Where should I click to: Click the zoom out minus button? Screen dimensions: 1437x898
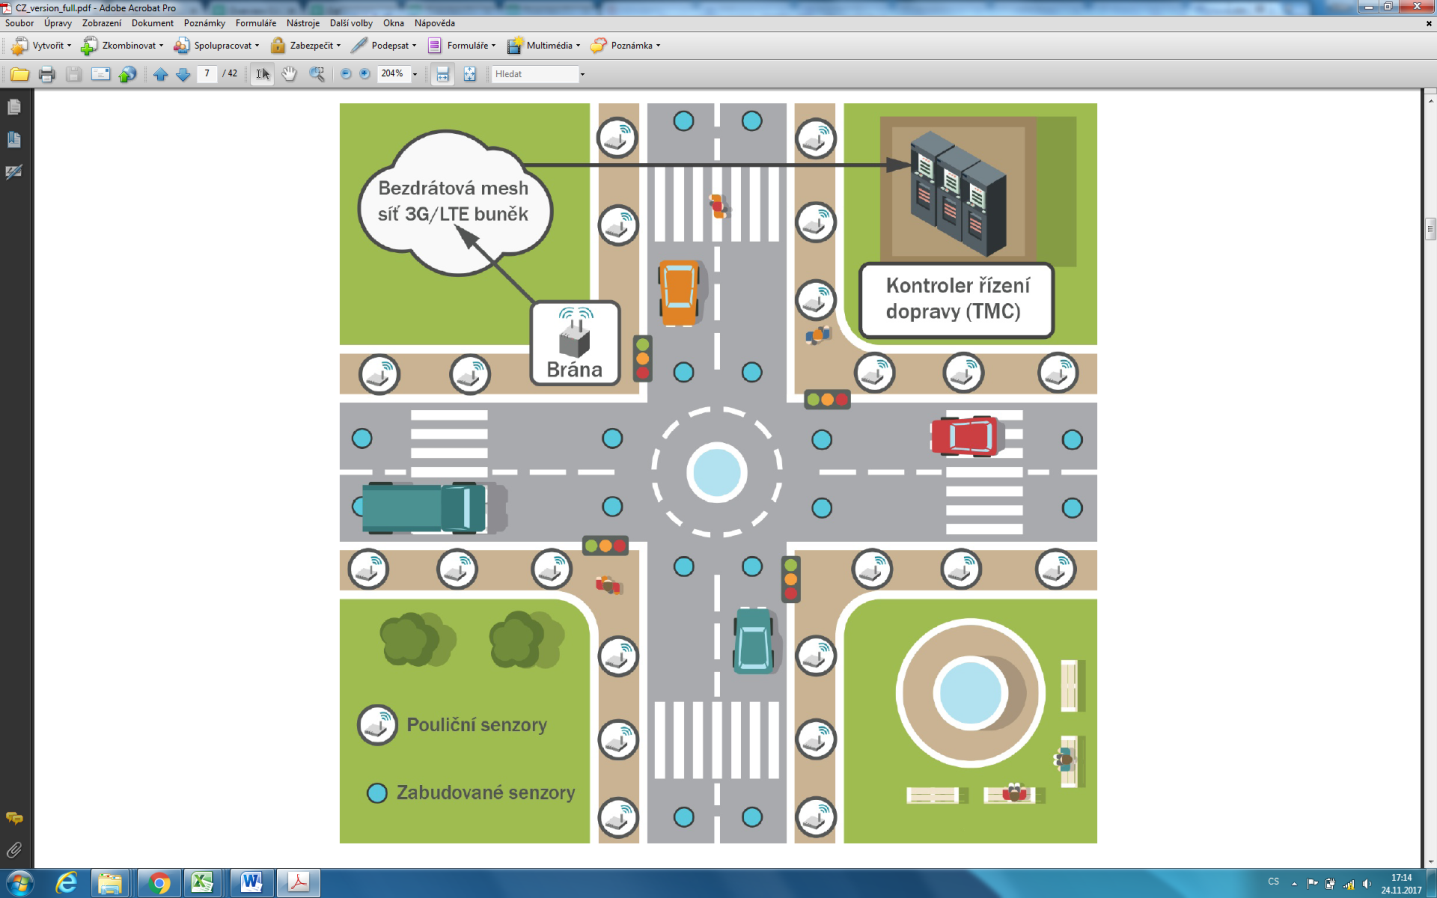pyautogui.click(x=346, y=74)
